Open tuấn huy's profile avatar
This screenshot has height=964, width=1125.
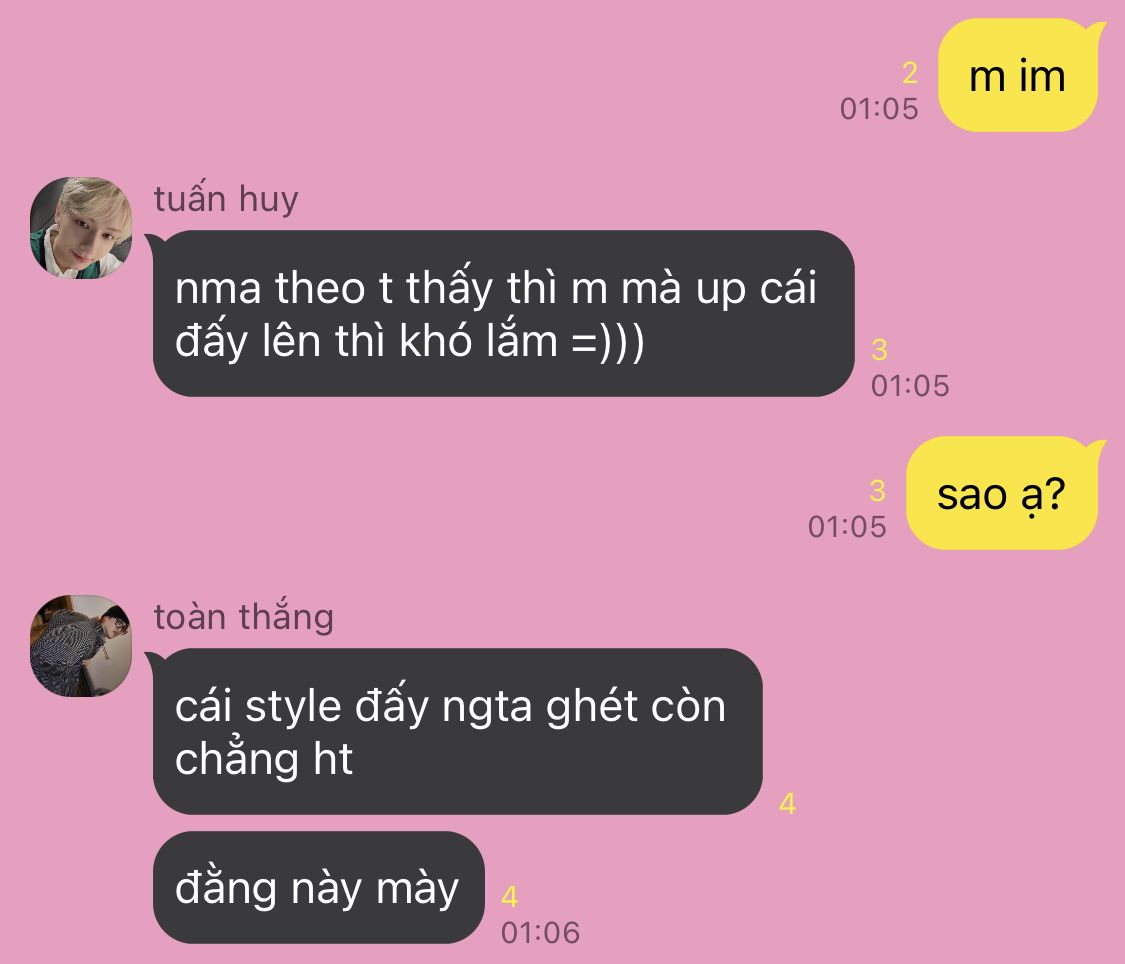[81, 228]
